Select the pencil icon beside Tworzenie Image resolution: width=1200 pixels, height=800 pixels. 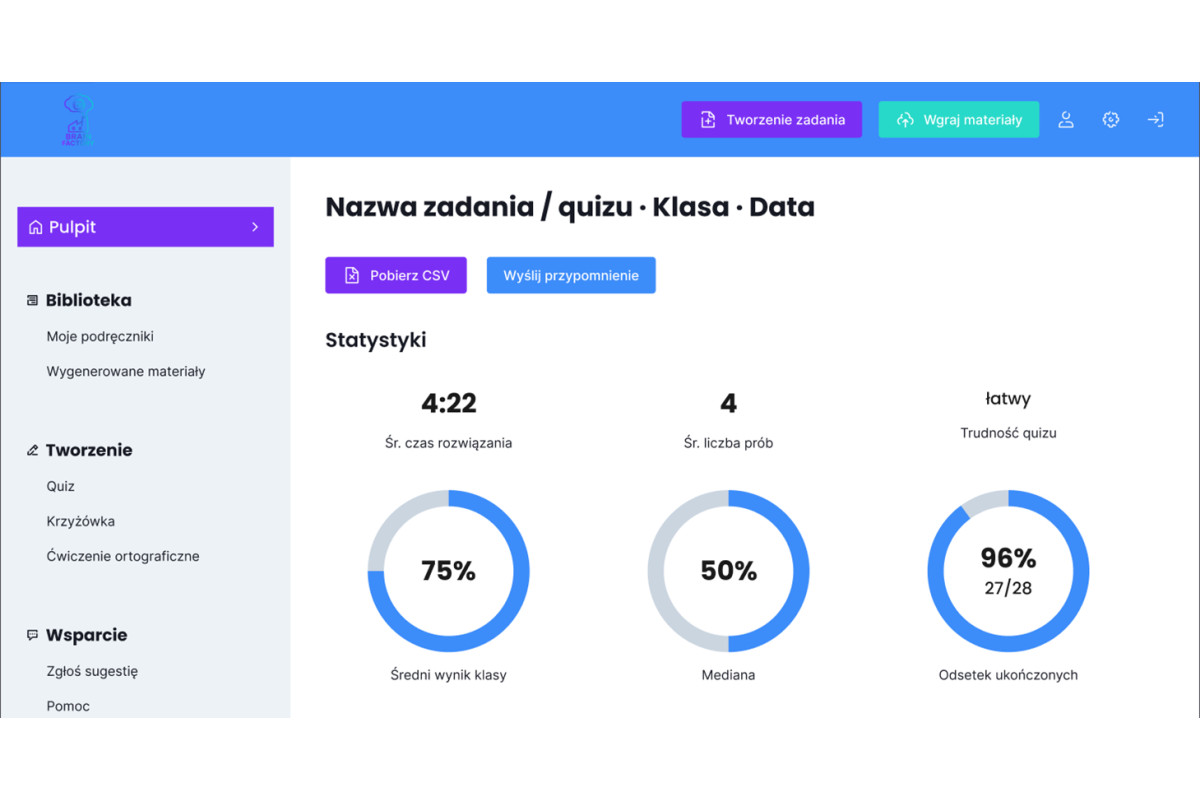(31, 449)
